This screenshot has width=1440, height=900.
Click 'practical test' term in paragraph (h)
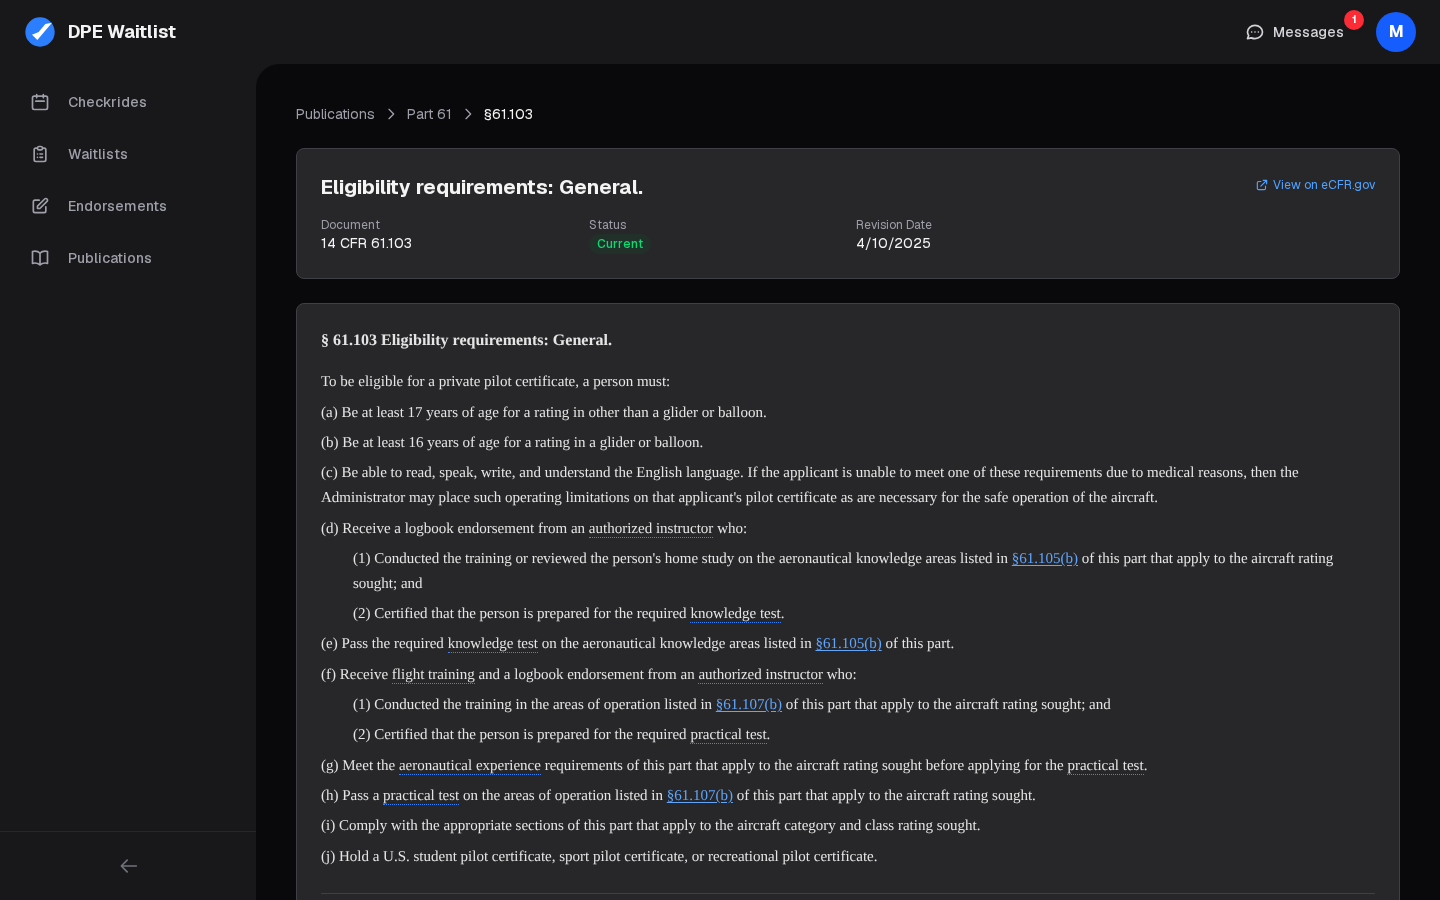point(421,795)
